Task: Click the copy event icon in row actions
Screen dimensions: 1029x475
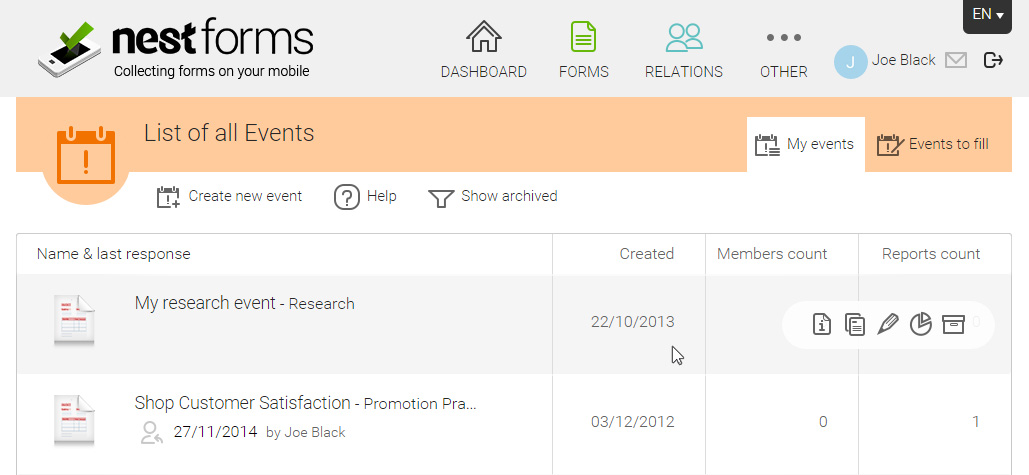Action: pyautogui.click(x=854, y=324)
